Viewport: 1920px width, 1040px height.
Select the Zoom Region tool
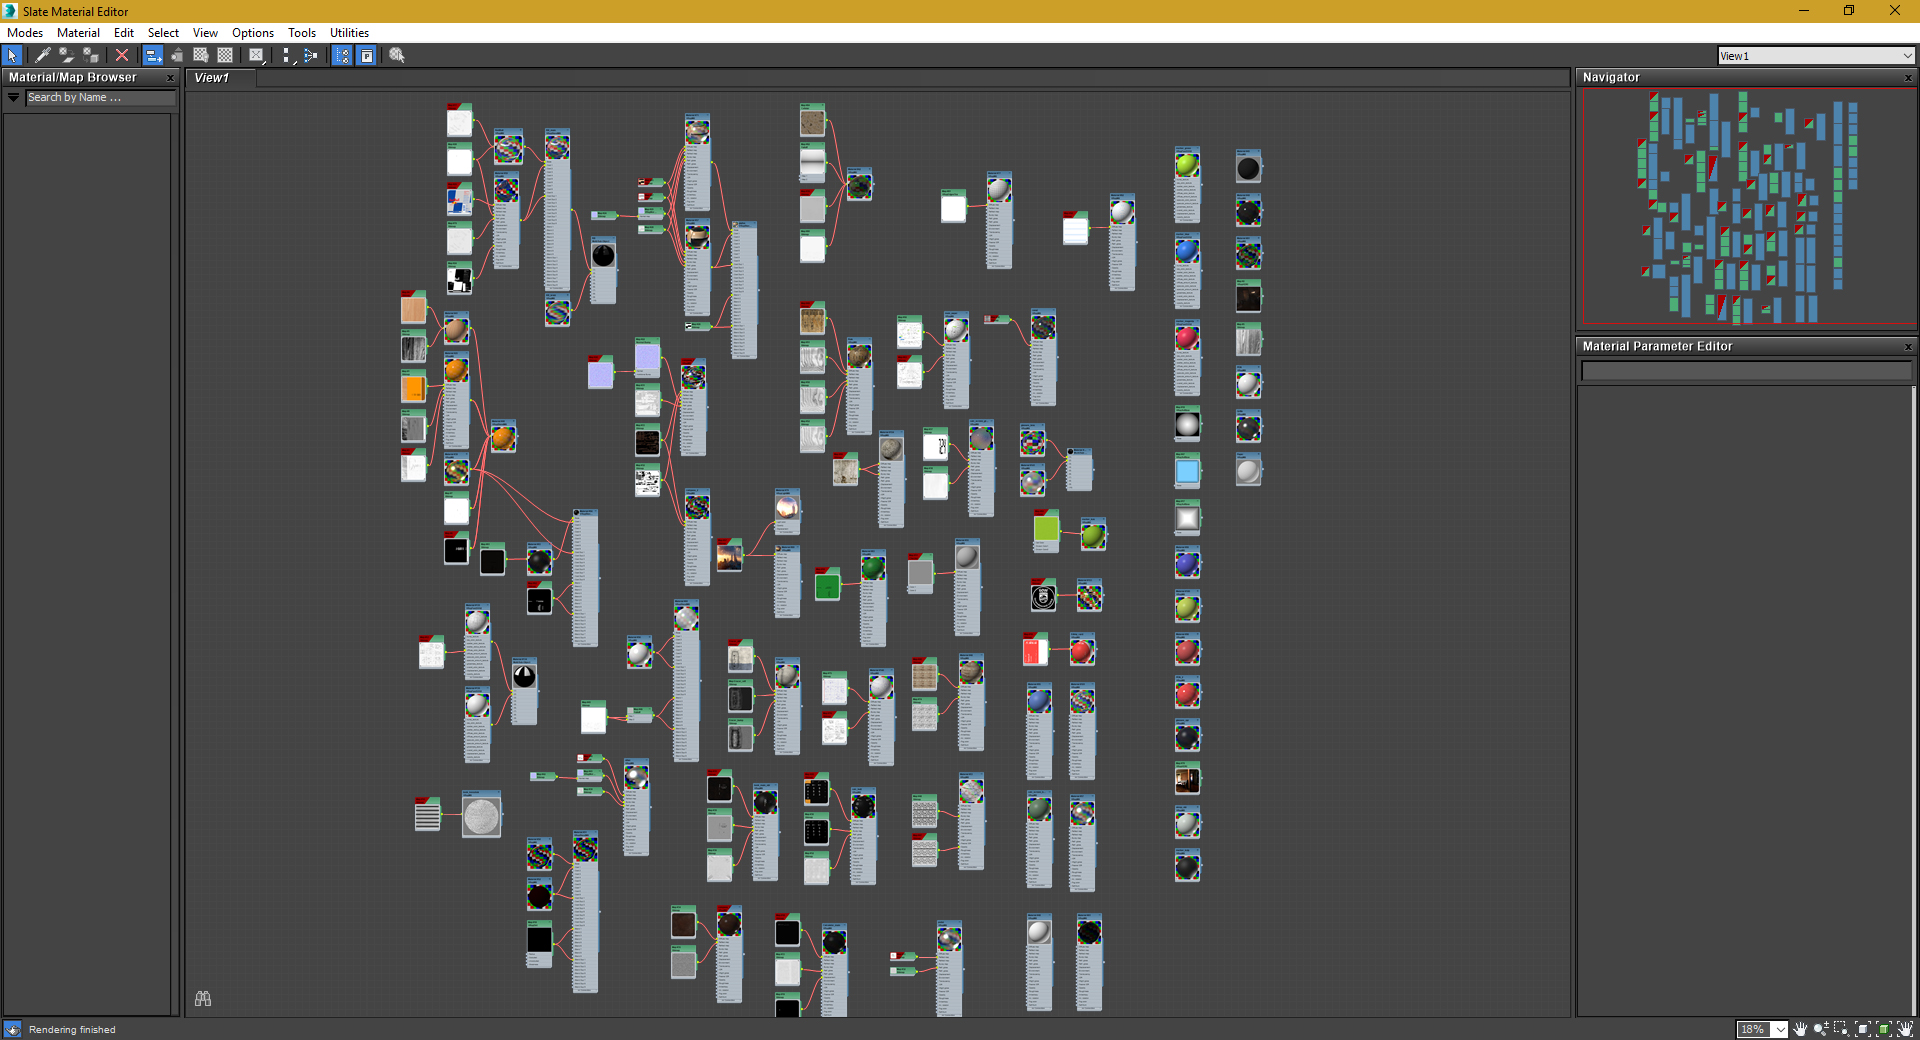pyautogui.click(x=1841, y=1029)
